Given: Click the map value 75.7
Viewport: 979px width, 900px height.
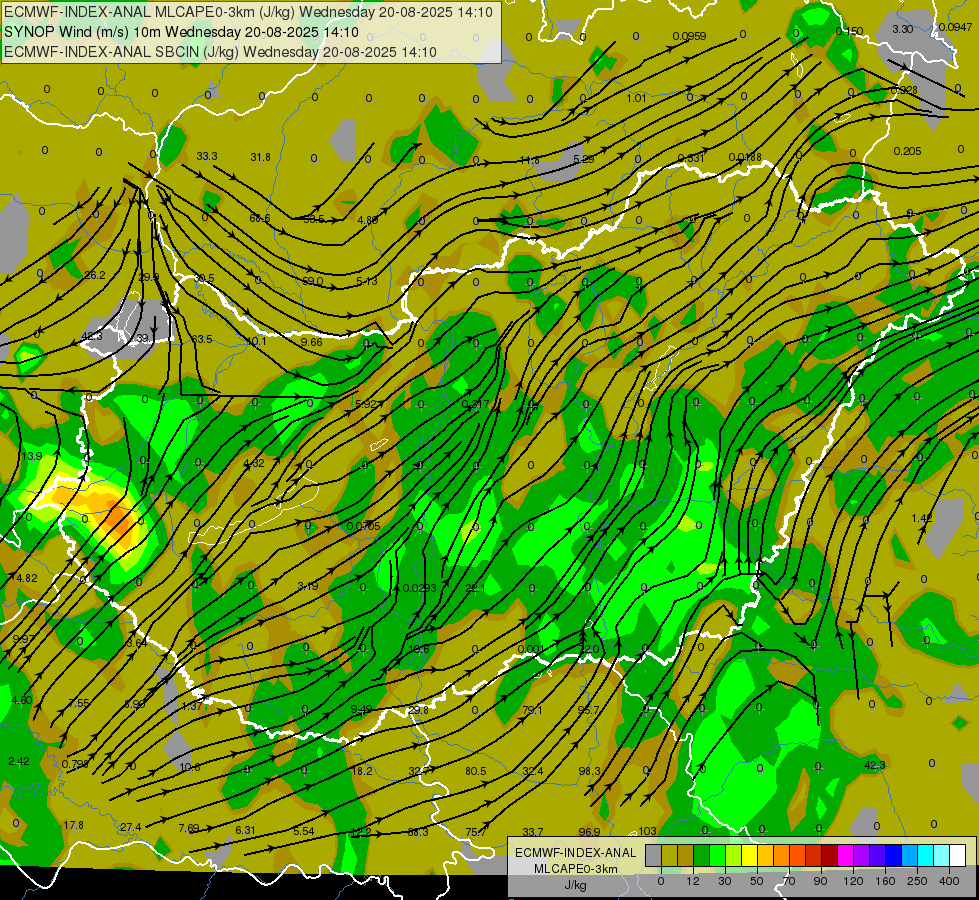Looking at the screenshot, I should [476, 831].
